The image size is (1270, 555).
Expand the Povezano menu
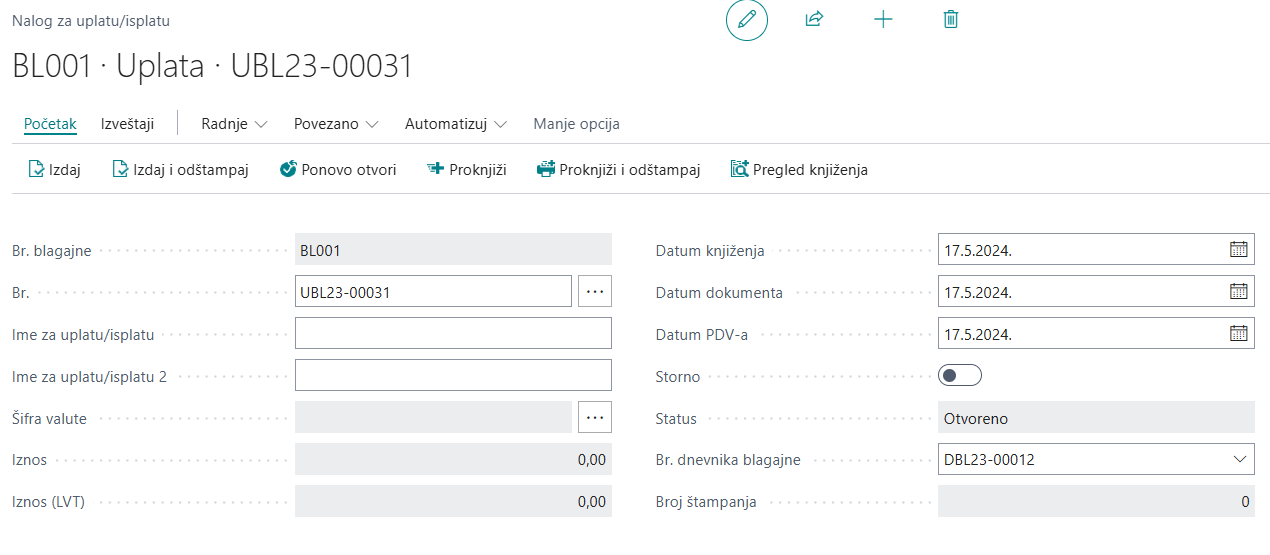[x=336, y=124]
